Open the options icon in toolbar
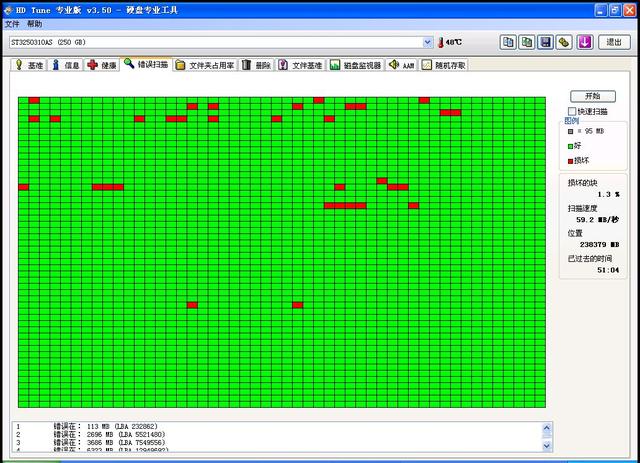640x463 pixels. (x=564, y=42)
